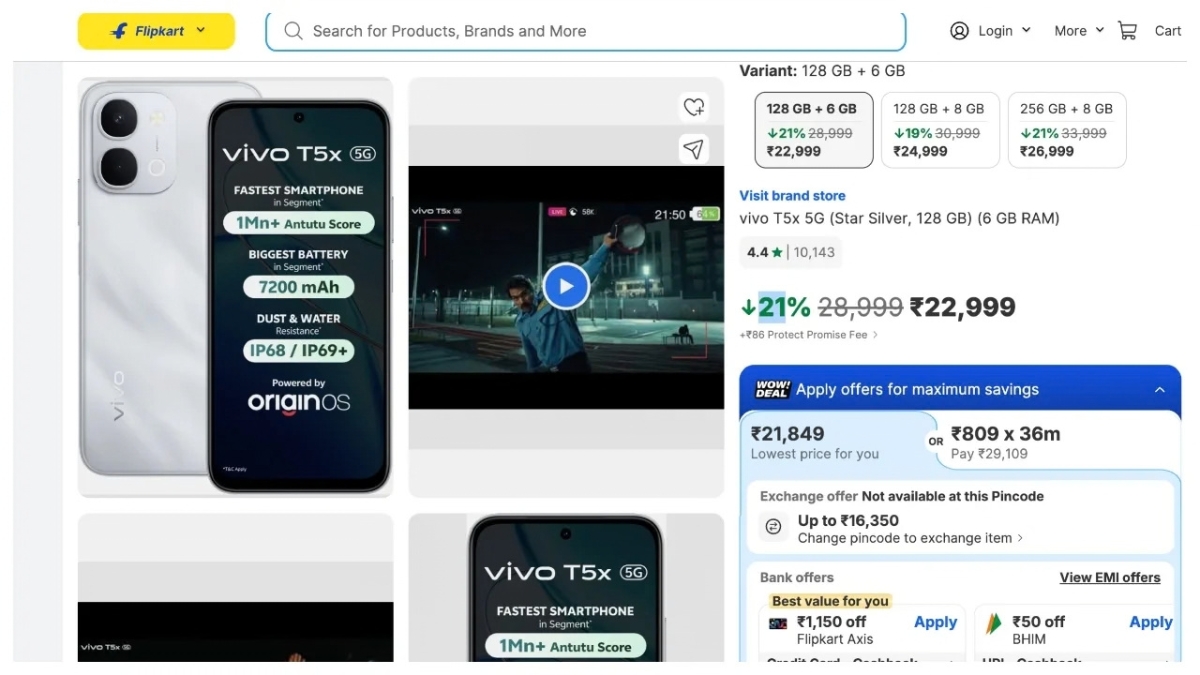Click the product title vivo T5x 5G
The width and height of the screenshot is (1200, 675).
point(899,218)
